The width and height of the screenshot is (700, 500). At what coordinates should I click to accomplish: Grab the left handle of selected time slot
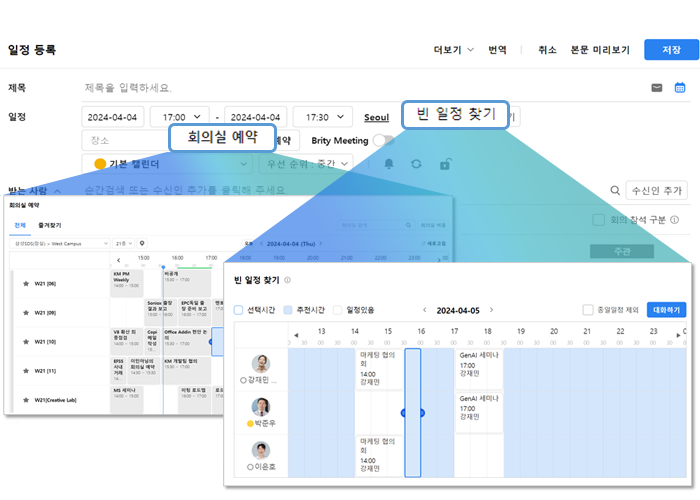pos(404,413)
